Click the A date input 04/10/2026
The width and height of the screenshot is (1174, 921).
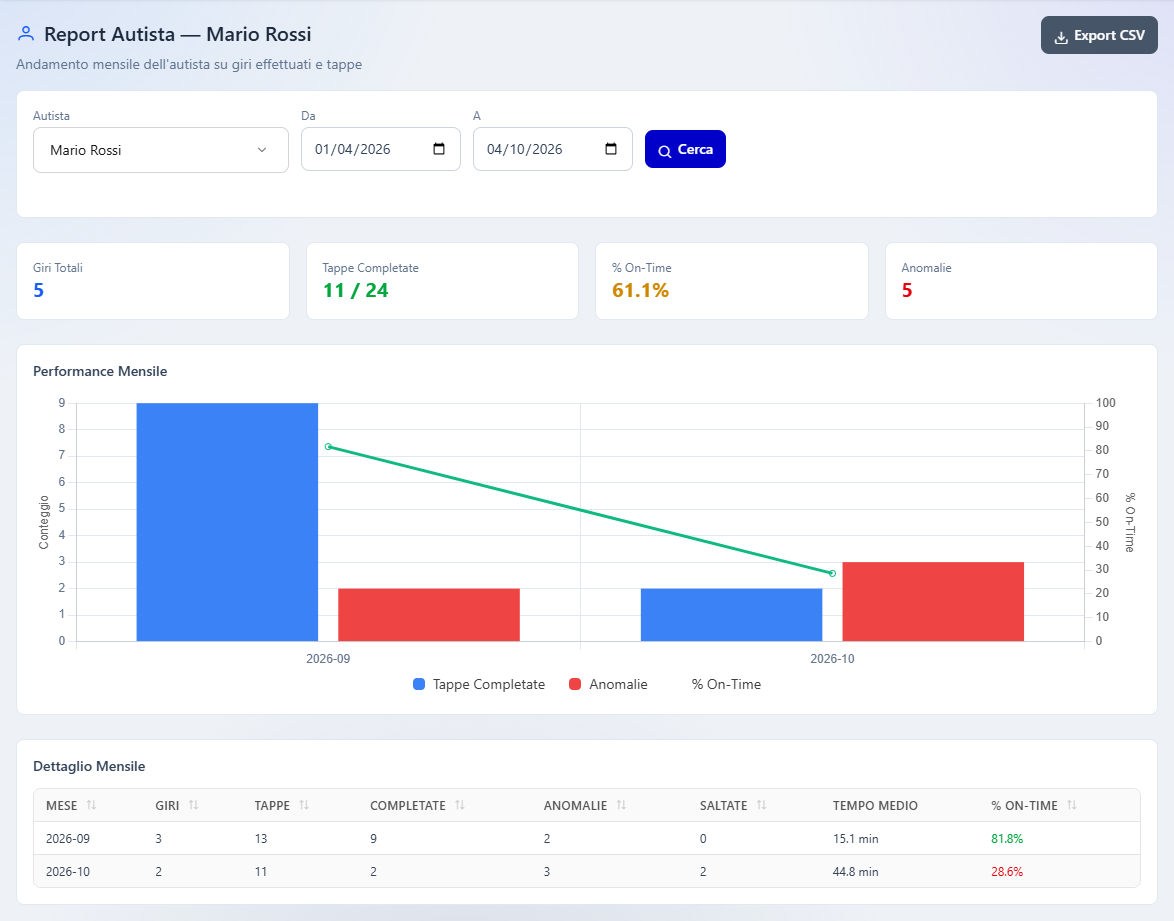(x=553, y=149)
